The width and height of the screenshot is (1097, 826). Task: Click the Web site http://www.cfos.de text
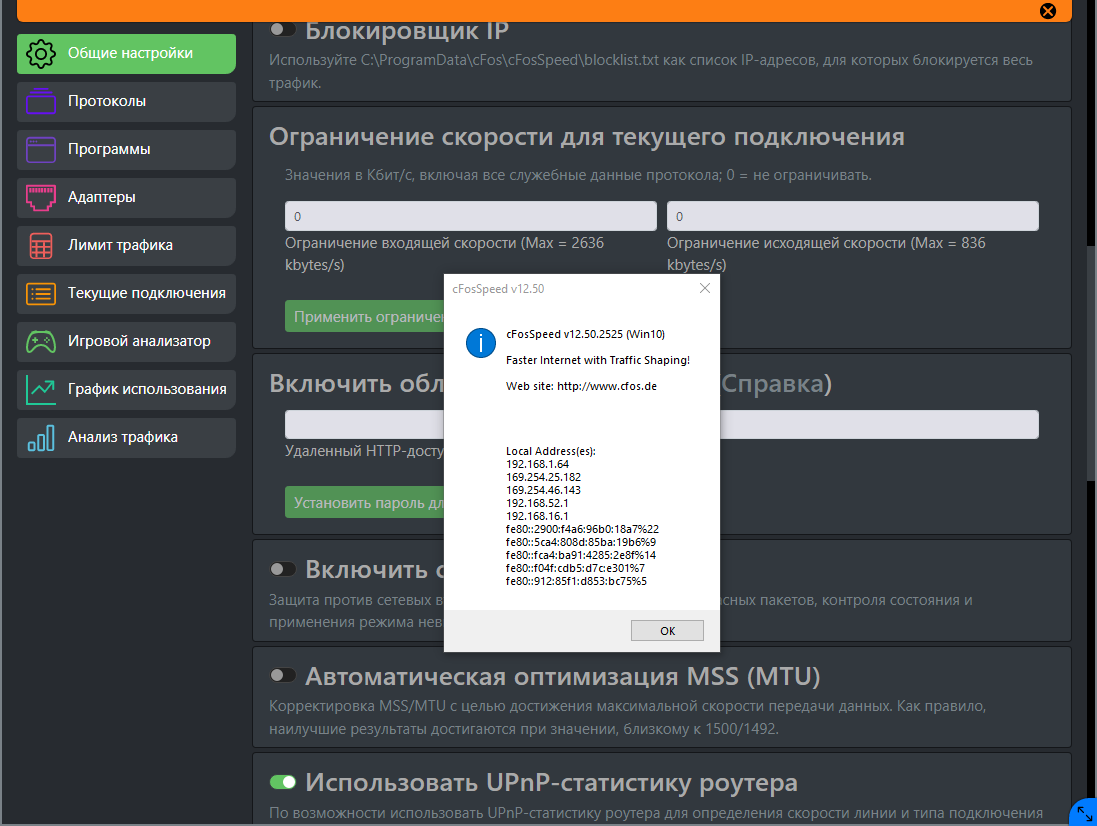click(x=581, y=386)
